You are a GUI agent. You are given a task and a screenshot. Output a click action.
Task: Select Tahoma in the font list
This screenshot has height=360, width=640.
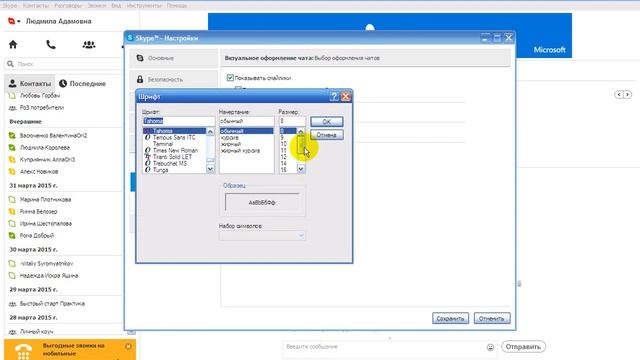point(174,131)
